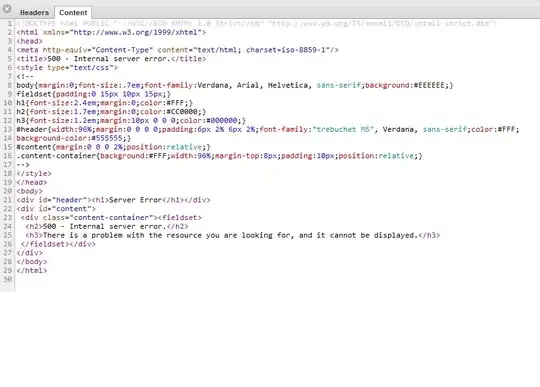
Task: Click line number 30 in the gutter
Action: tap(8, 279)
